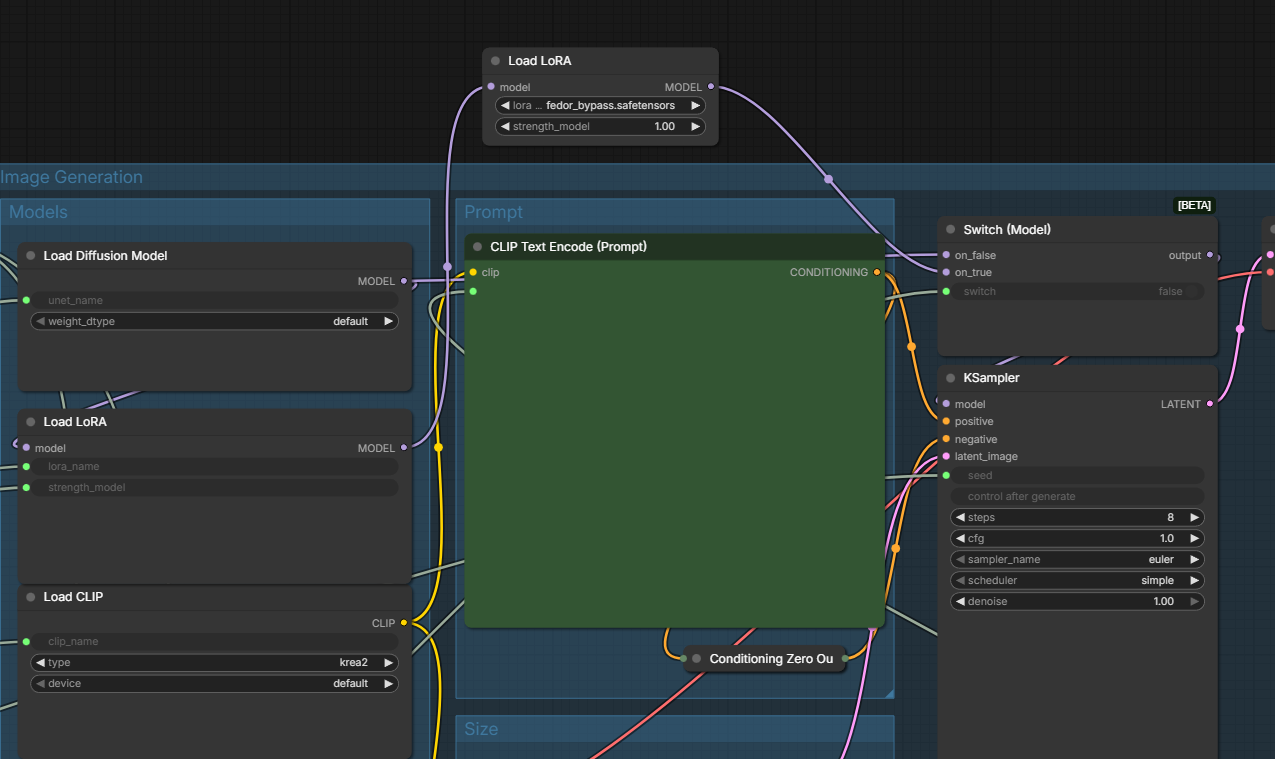This screenshot has height=759, width=1275.
Task: Click the LATENT output port on KSampler
Action: [1210, 404]
